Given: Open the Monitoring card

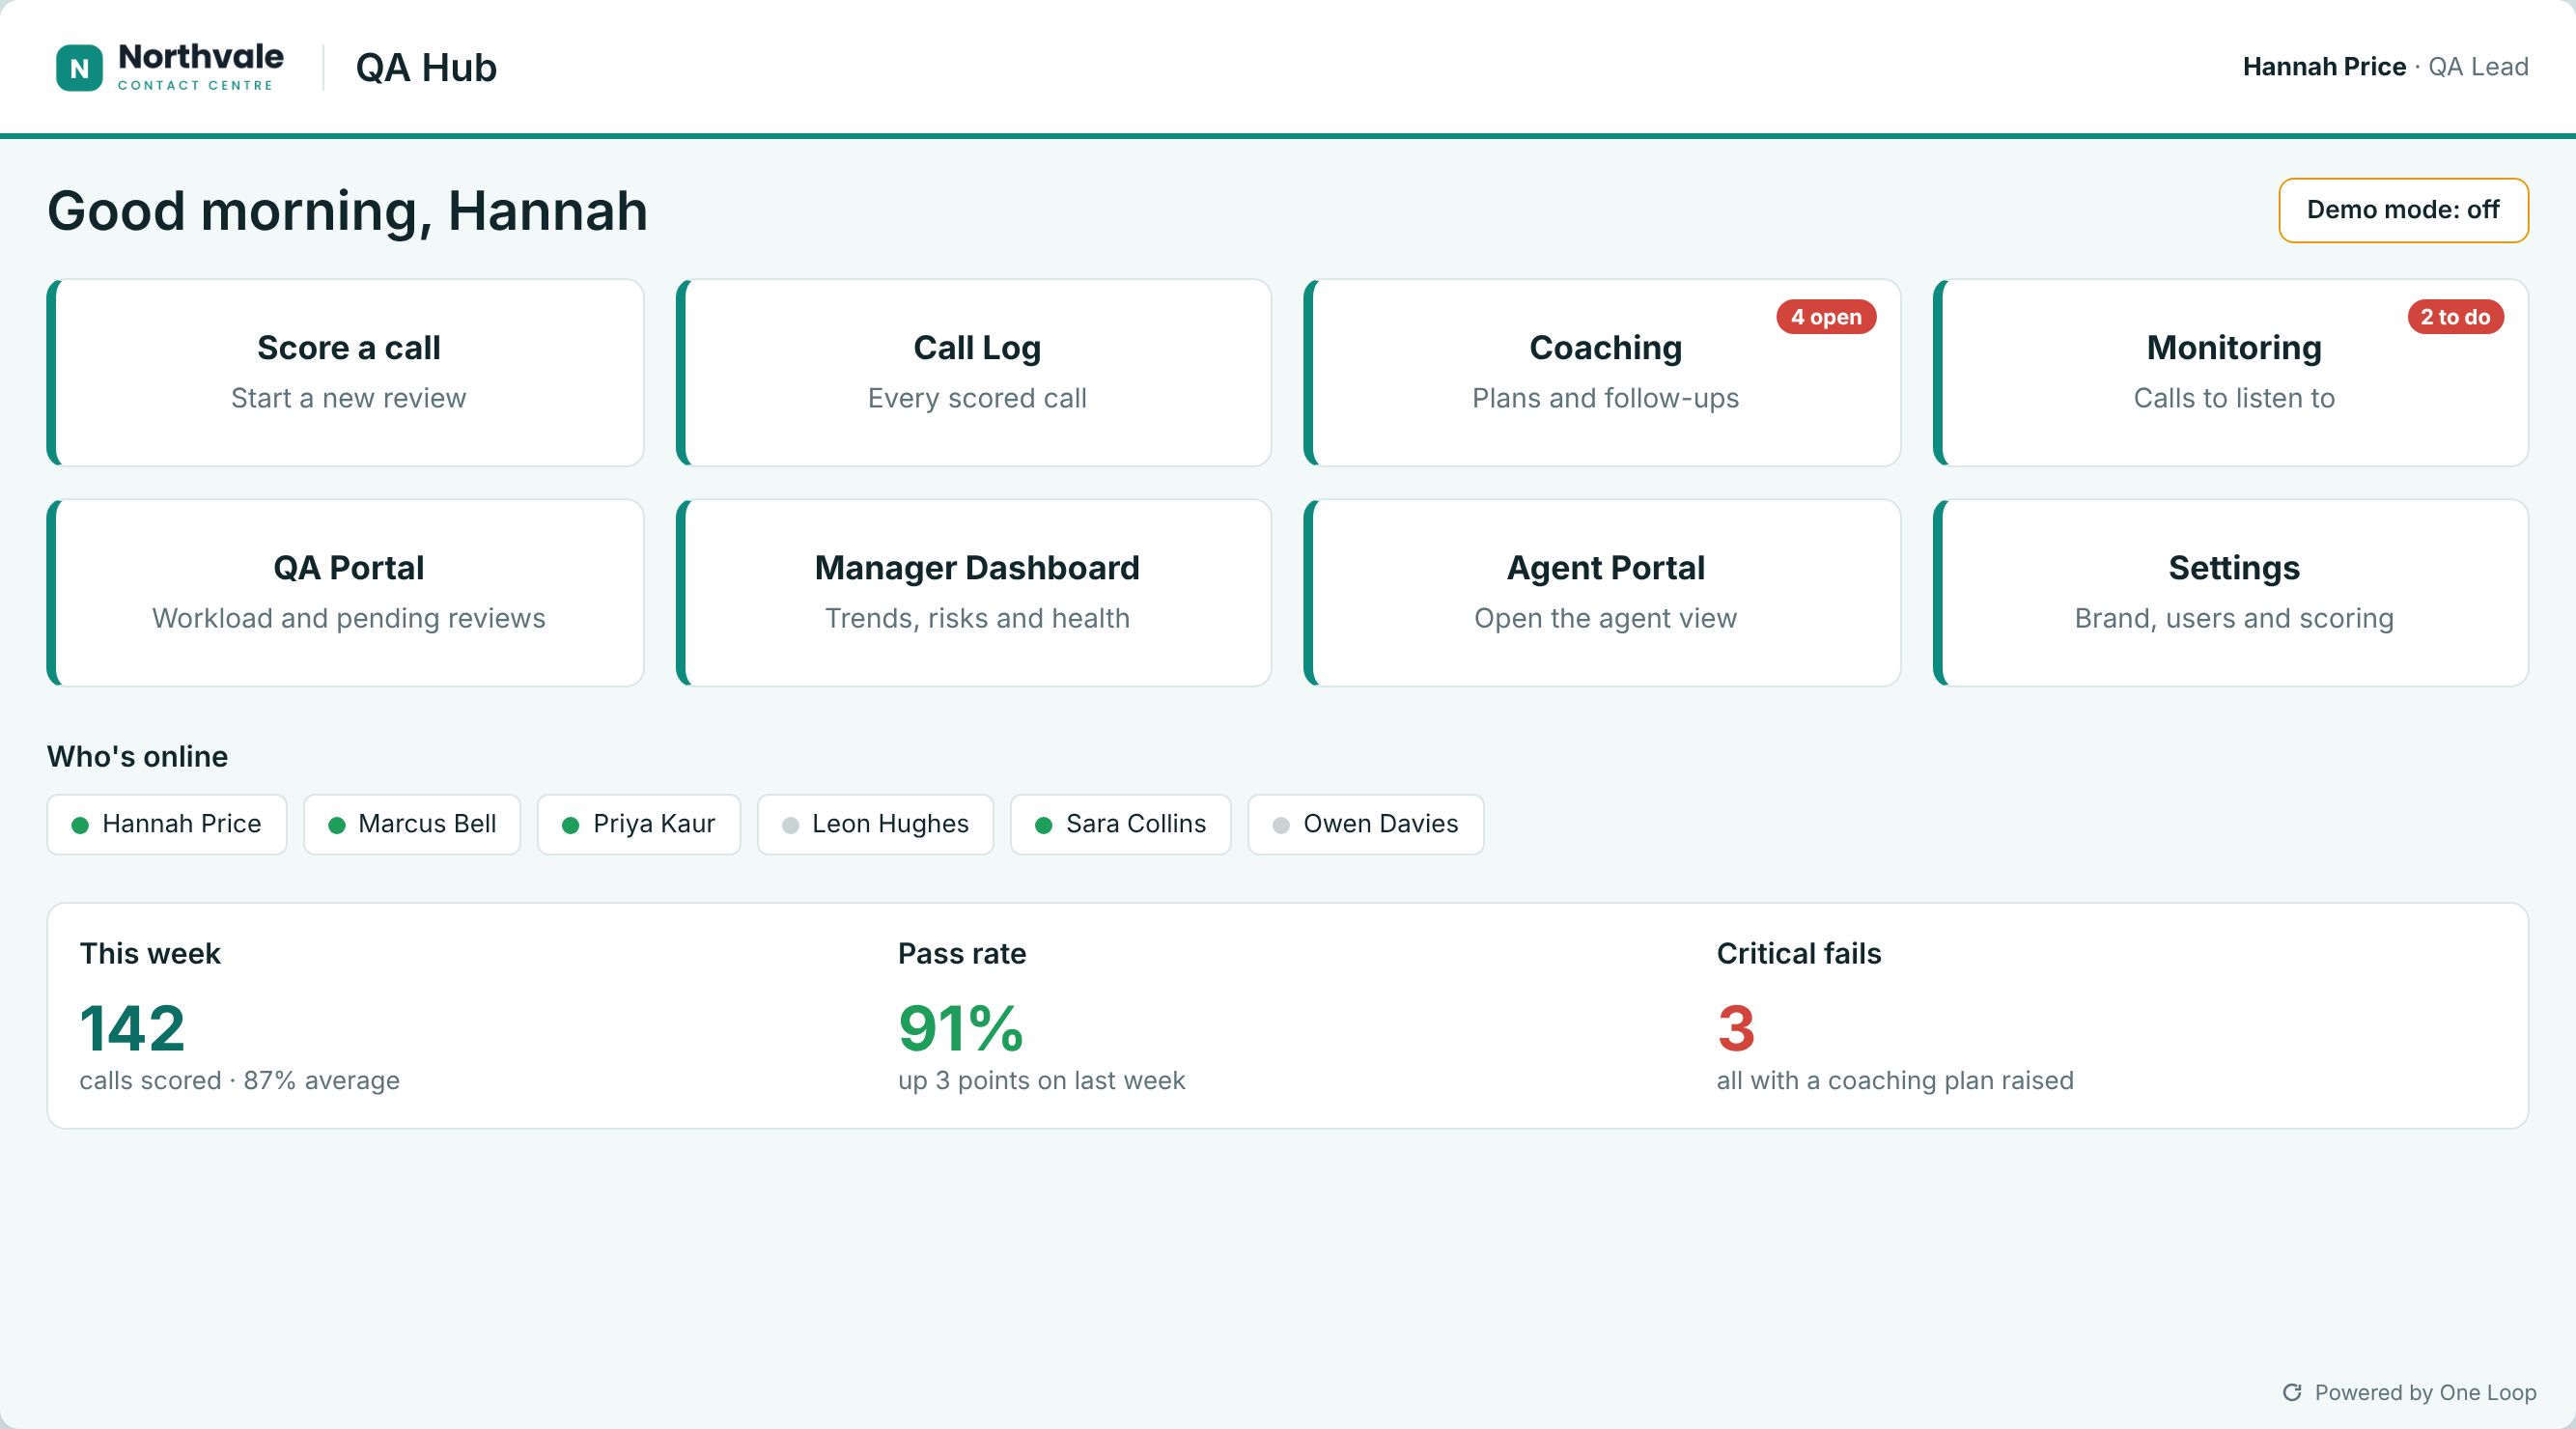Looking at the screenshot, I should point(2231,373).
